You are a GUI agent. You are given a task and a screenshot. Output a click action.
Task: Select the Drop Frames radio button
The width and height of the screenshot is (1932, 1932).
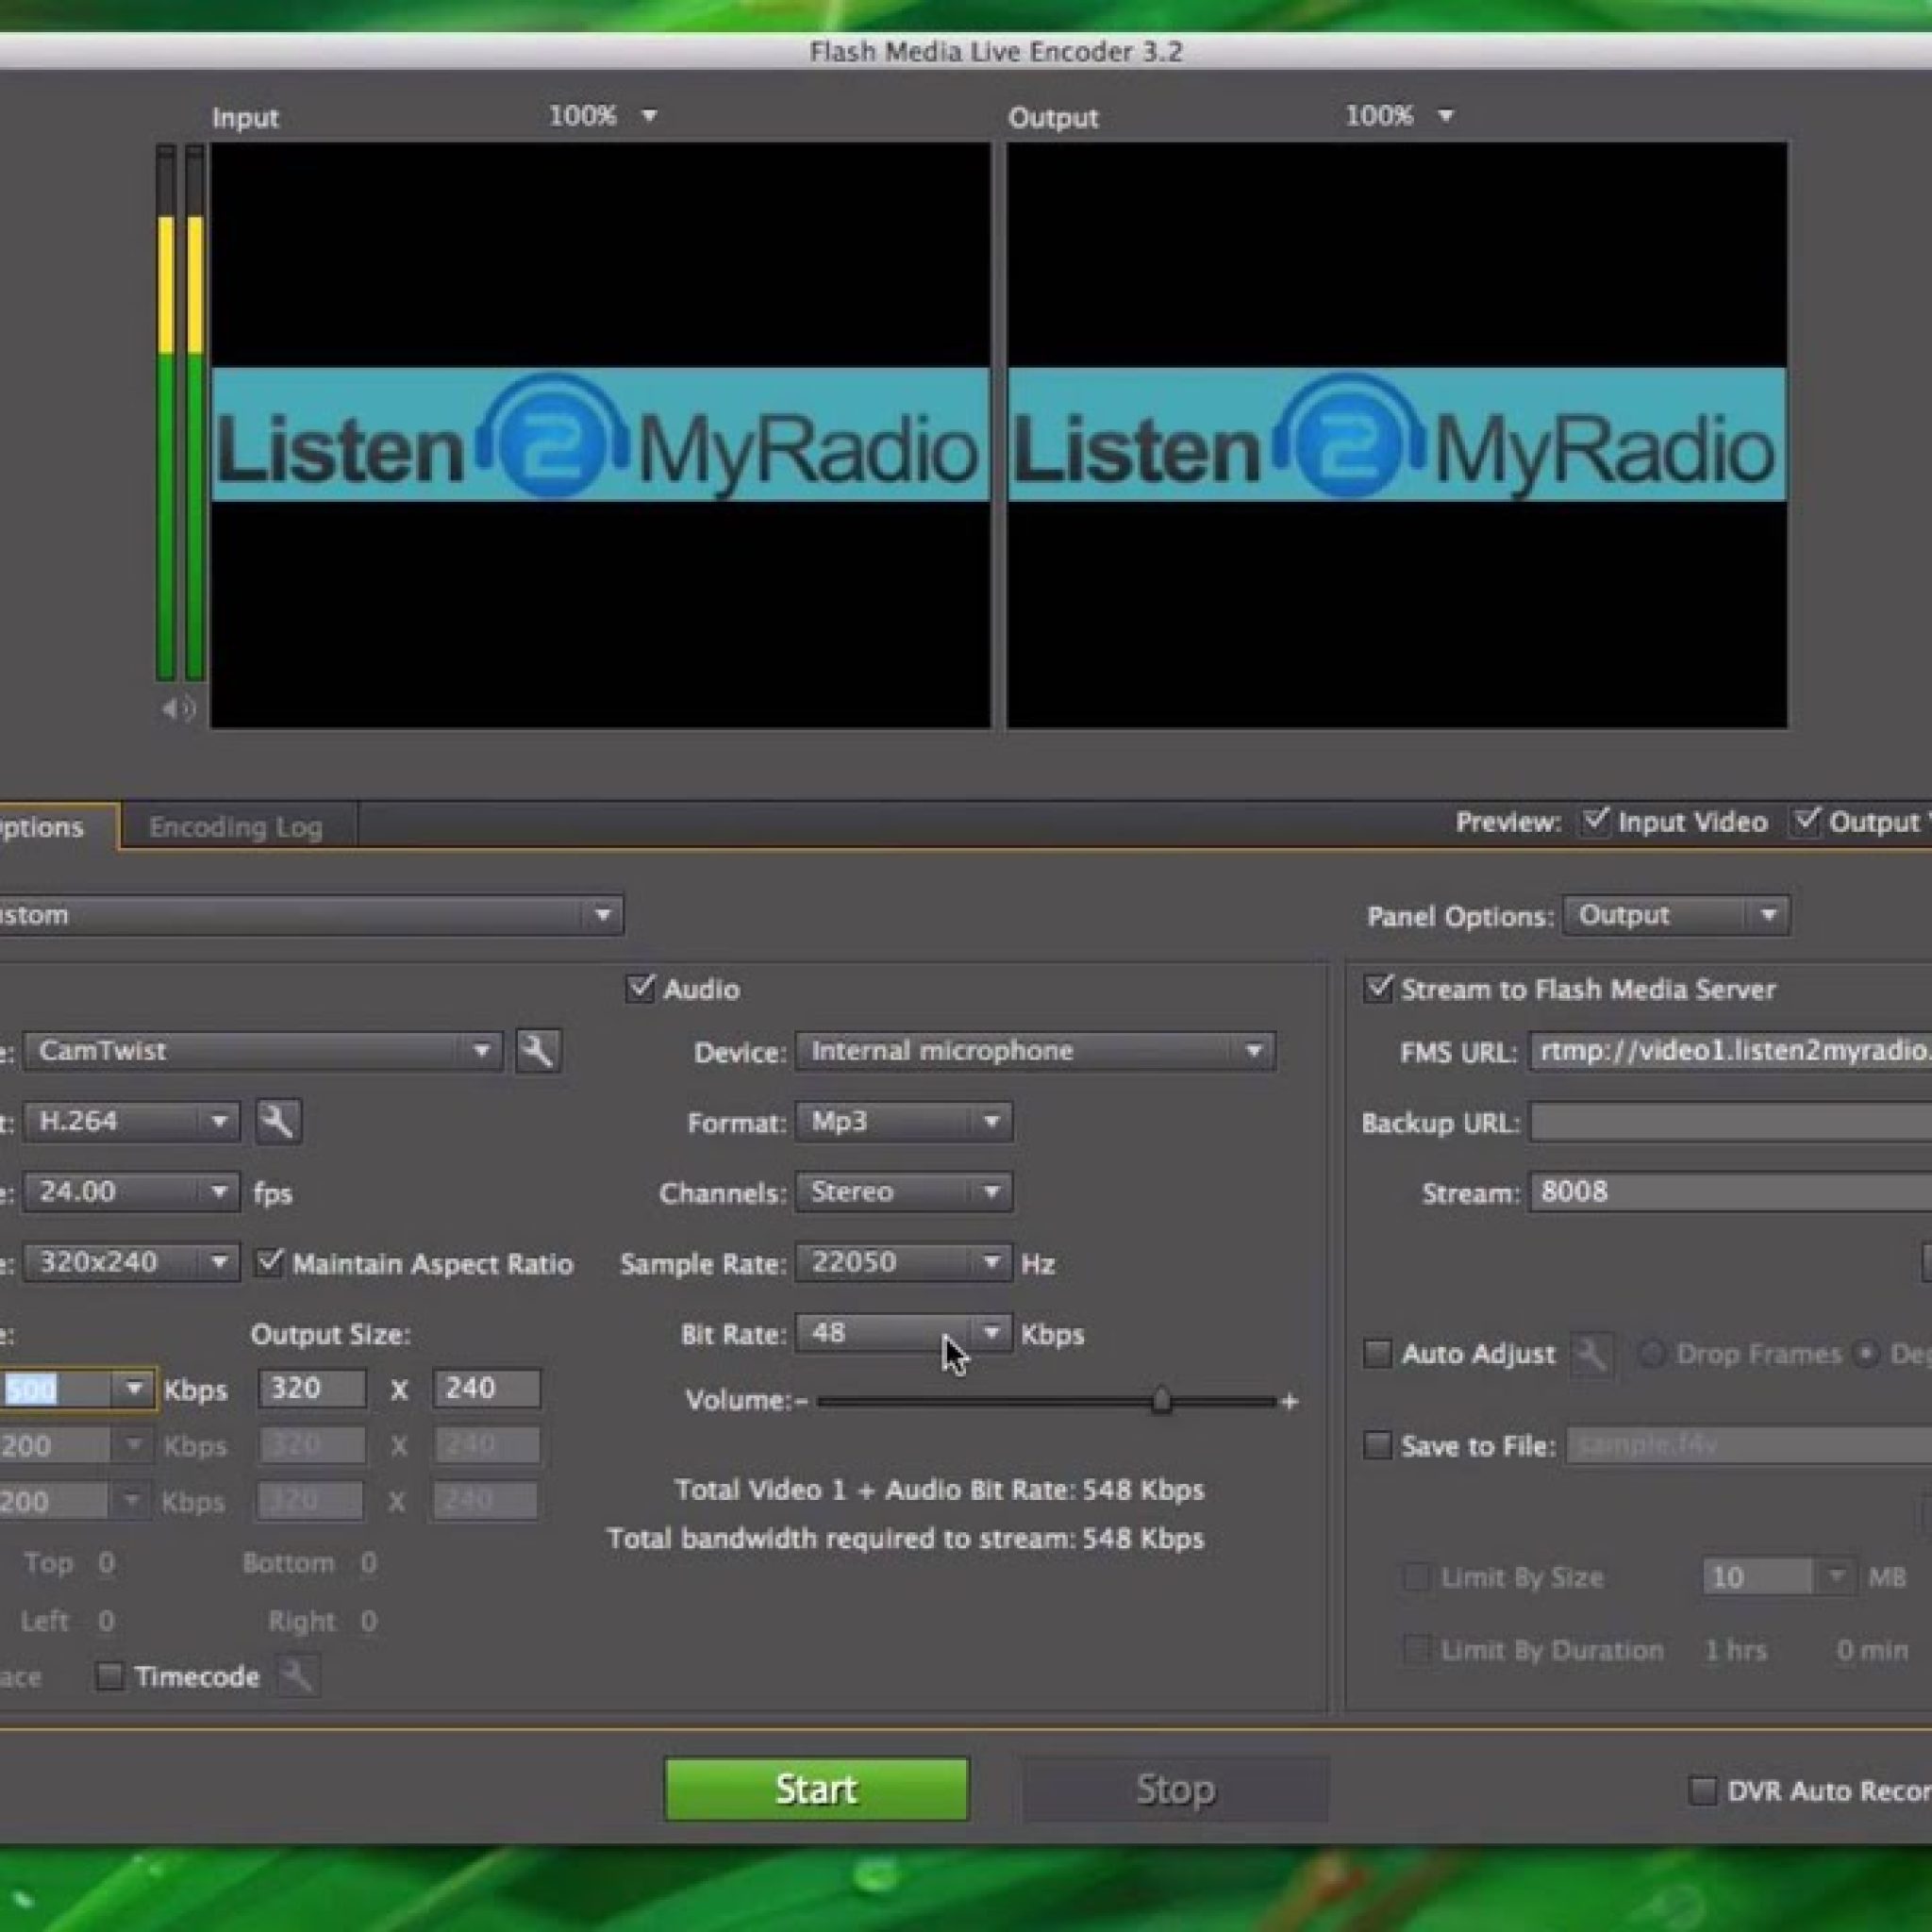[x=1652, y=1353]
